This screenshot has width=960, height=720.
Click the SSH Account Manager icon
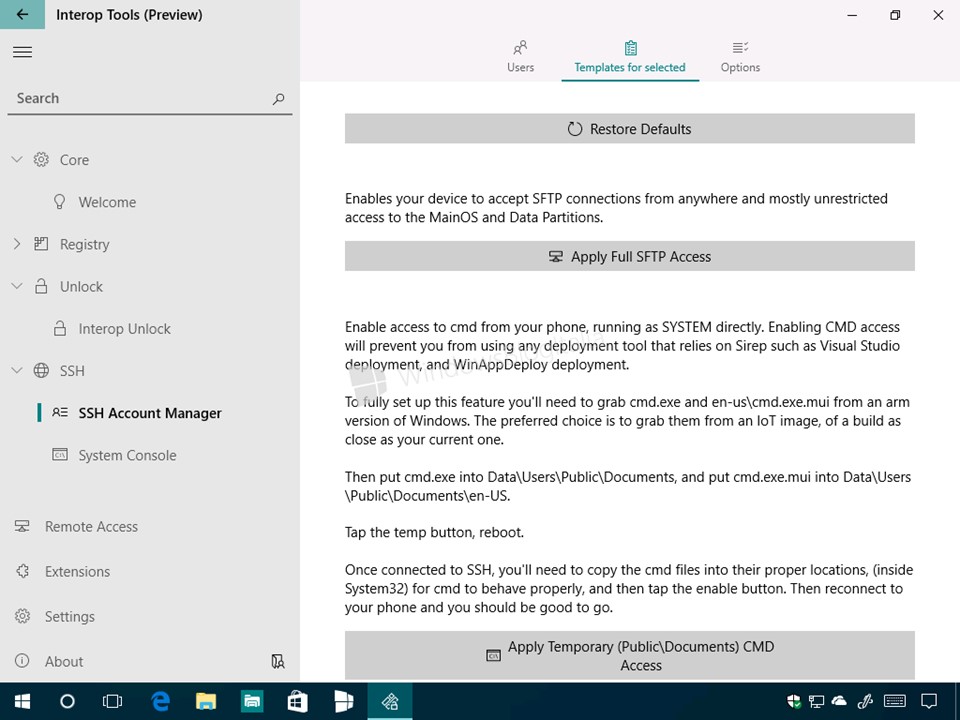[60, 413]
